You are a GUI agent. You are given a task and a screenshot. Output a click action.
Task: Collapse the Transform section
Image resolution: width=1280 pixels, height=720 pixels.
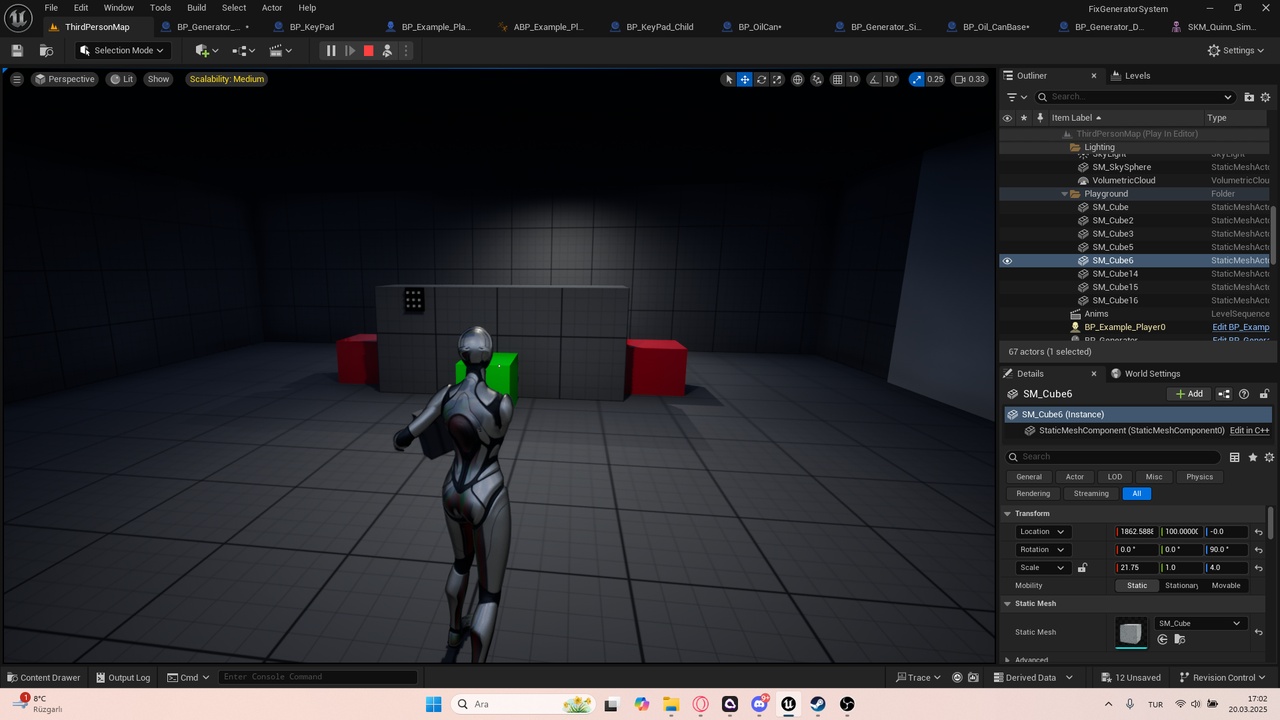coord(1008,514)
